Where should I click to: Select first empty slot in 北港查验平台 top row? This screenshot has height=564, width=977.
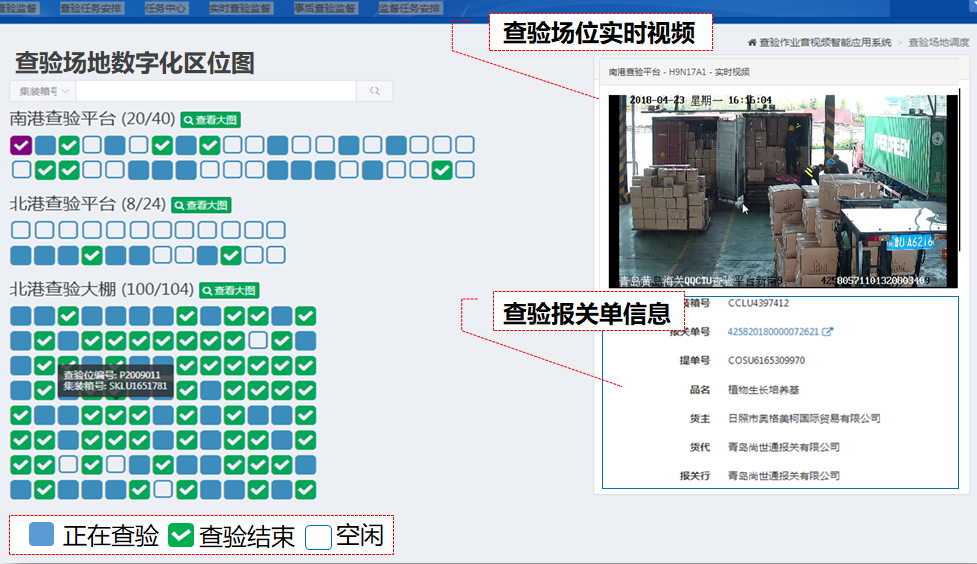point(21,230)
